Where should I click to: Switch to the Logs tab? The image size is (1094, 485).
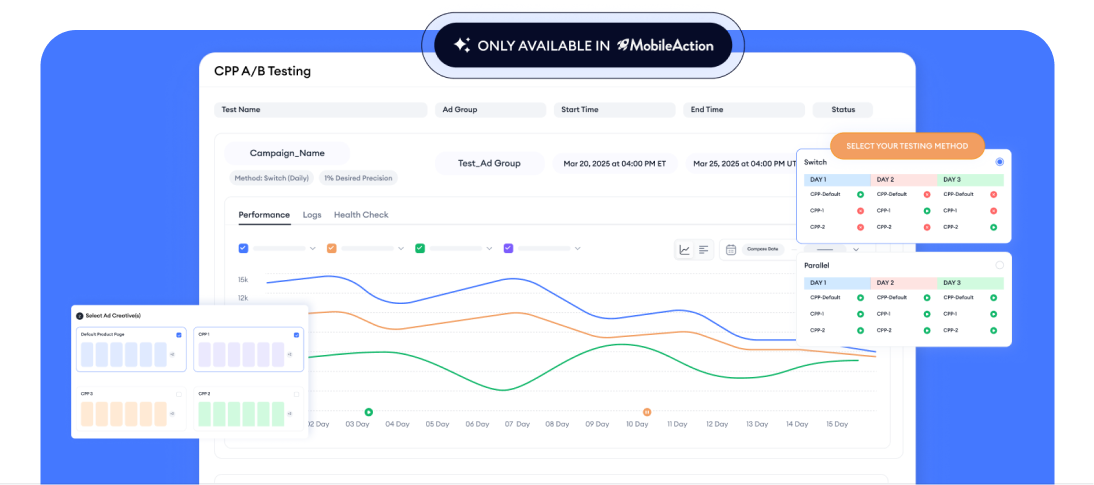click(312, 215)
